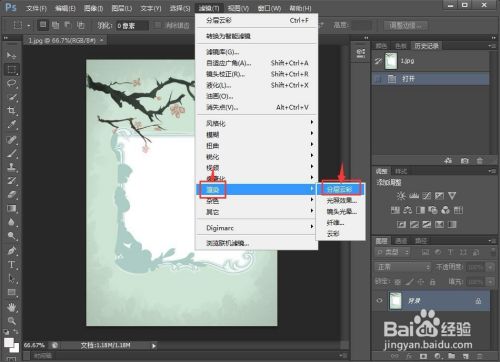Add an Invert adjustment

(x=401, y=224)
